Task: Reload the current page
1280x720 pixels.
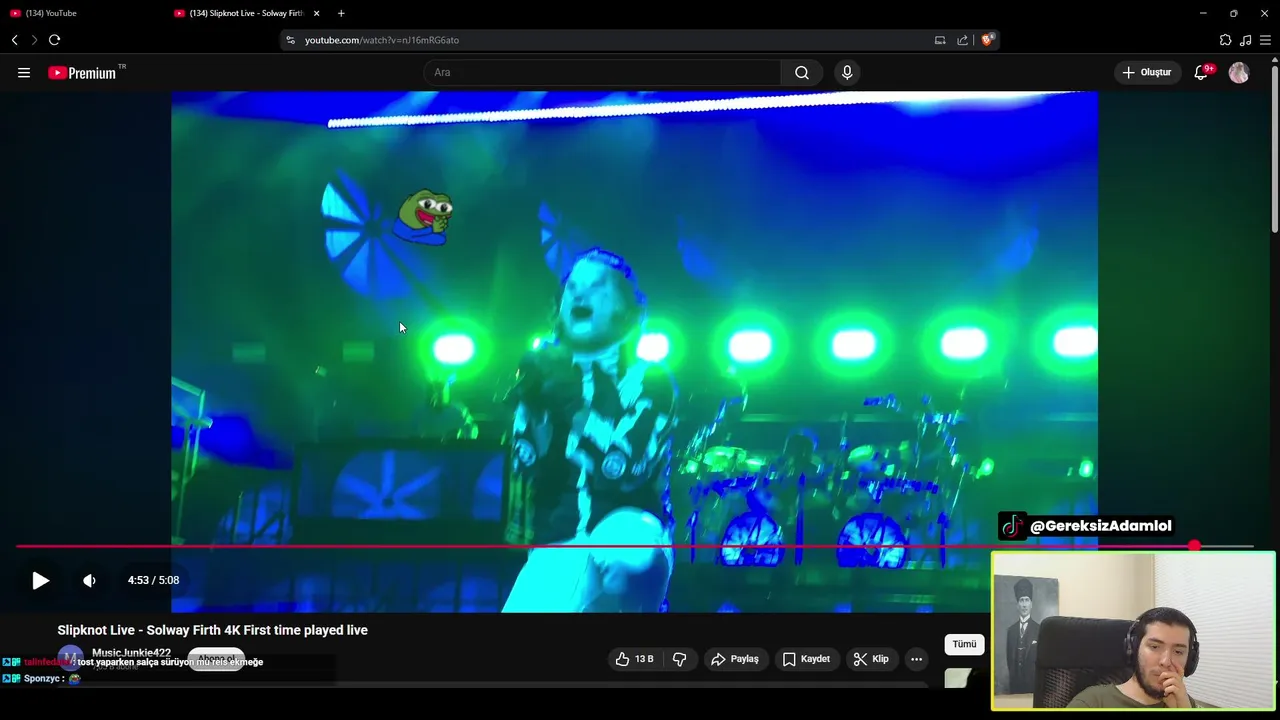Action: pos(54,40)
